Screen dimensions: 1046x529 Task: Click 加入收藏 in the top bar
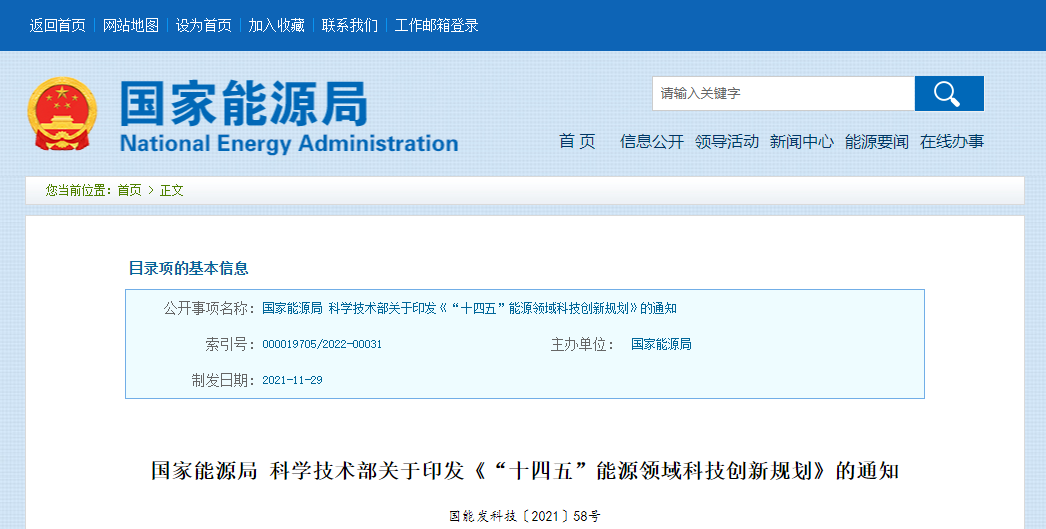(x=277, y=25)
